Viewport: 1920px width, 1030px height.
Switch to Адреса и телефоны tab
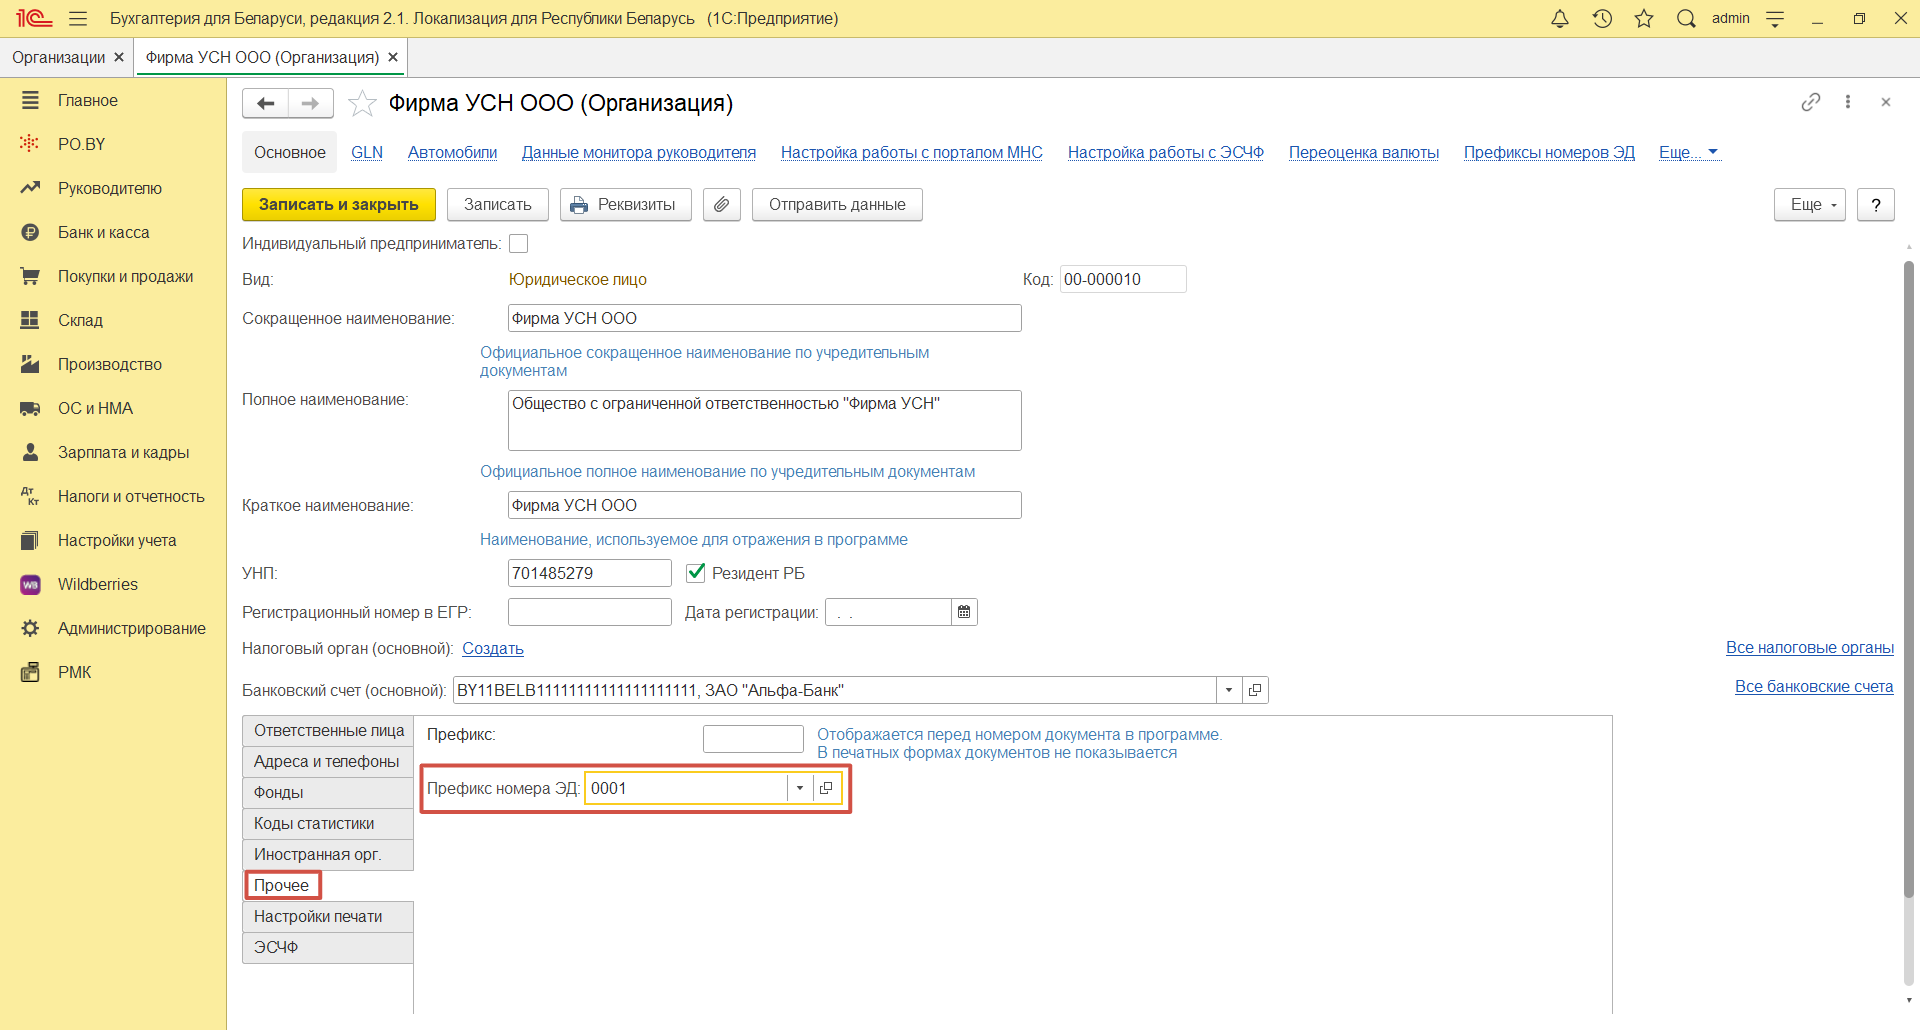[x=327, y=762]
